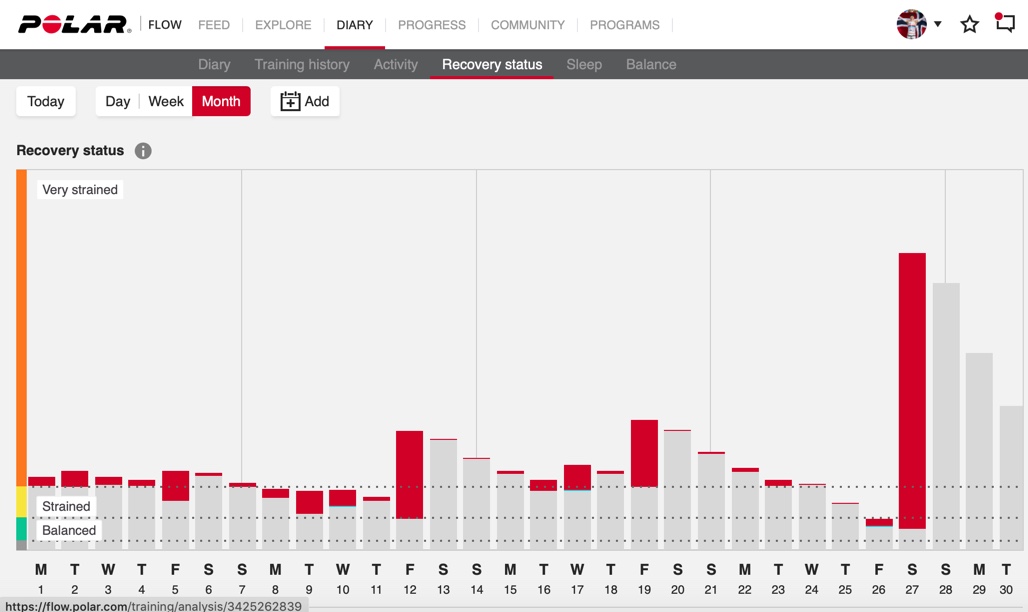Open the Progress menu
The width and height of the screenshot is (1028, 612).
(432, 24)
